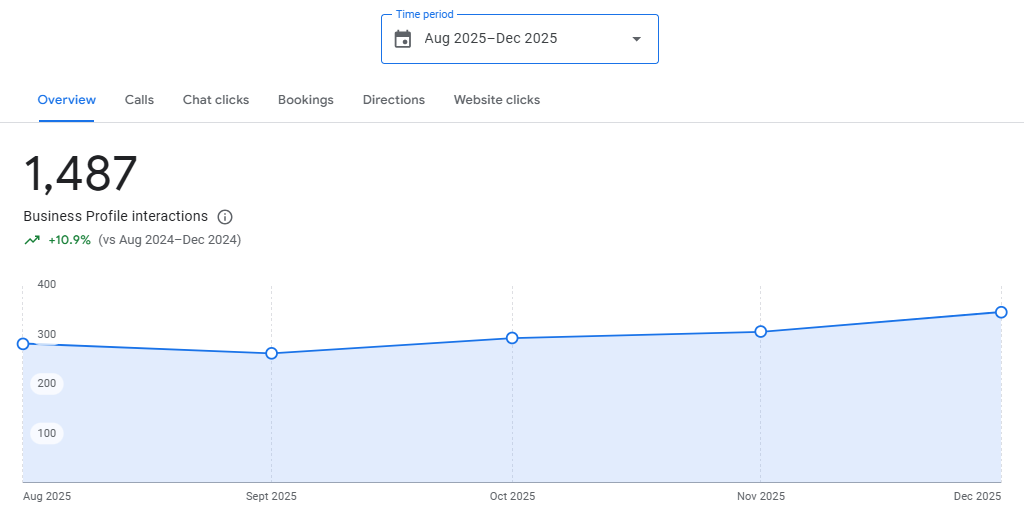Click the 1,487 interactions total
The height and width of the screenshot is (518, 1024).
click(x=80, y=174)
